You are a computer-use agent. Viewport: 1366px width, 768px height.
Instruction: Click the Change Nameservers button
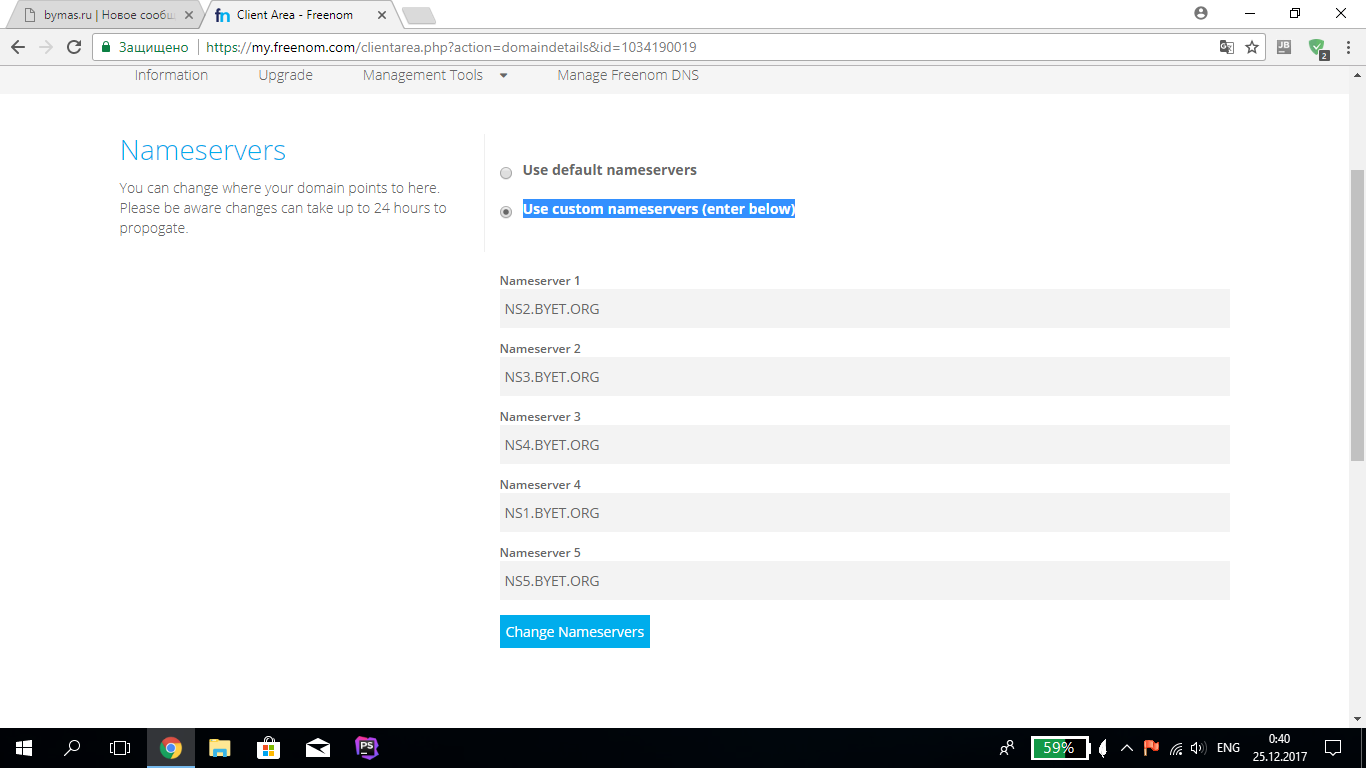point(574,632)
